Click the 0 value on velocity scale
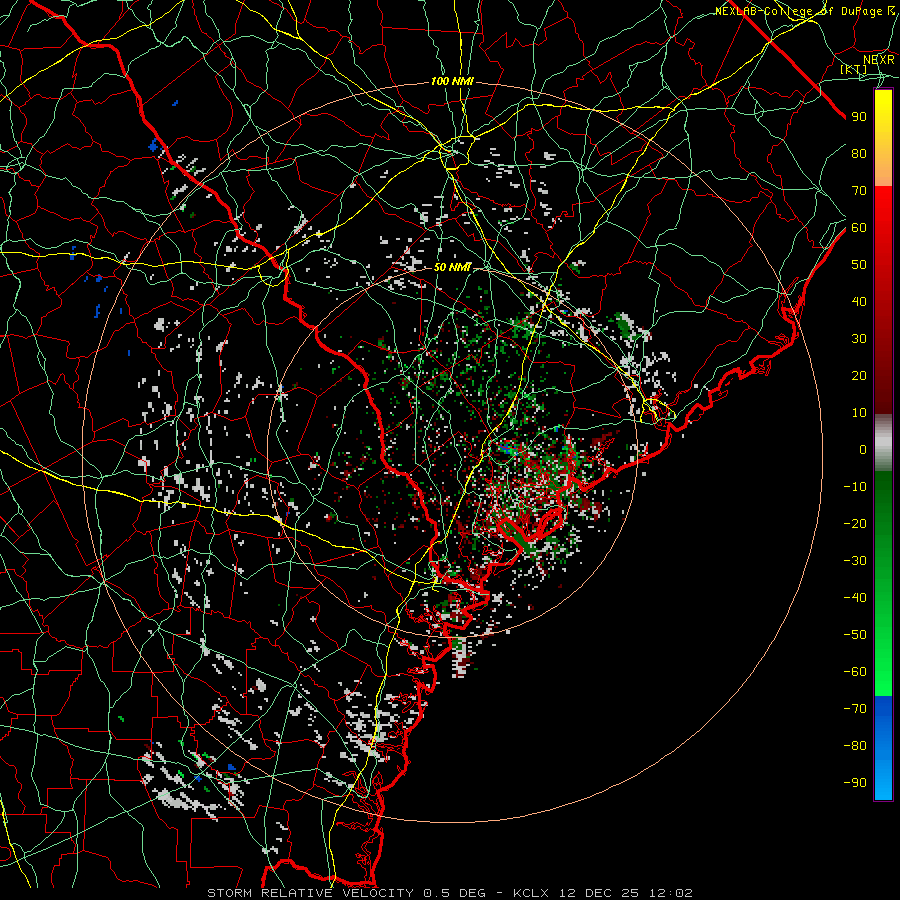The height and width of the screenshot is (900, 900). pos(863,449)
